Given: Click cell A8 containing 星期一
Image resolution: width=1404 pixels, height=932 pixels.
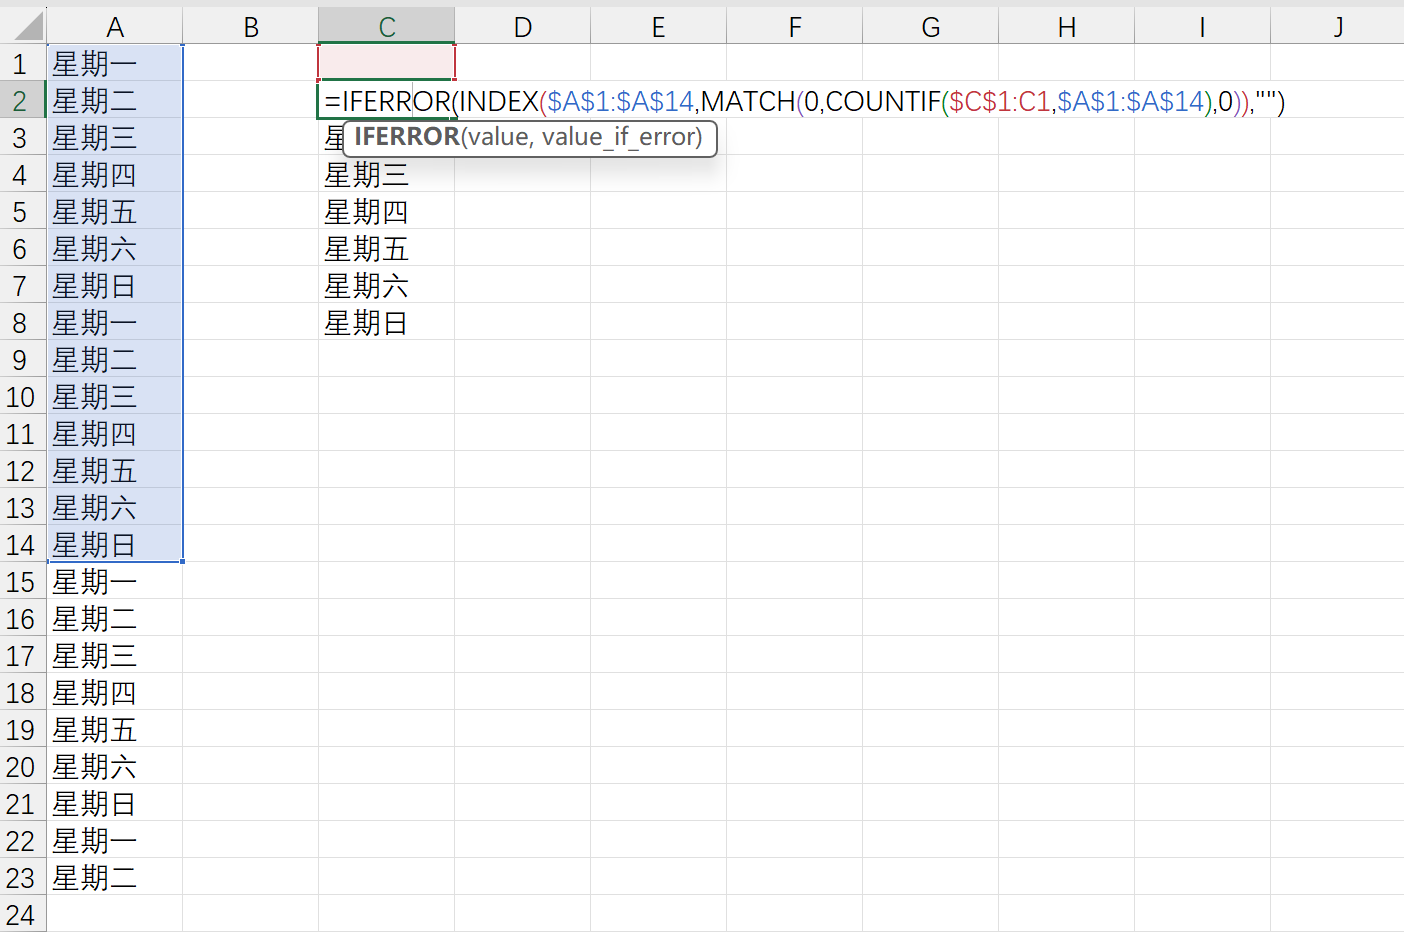Looking at the screenshot, I should [115, 322].
